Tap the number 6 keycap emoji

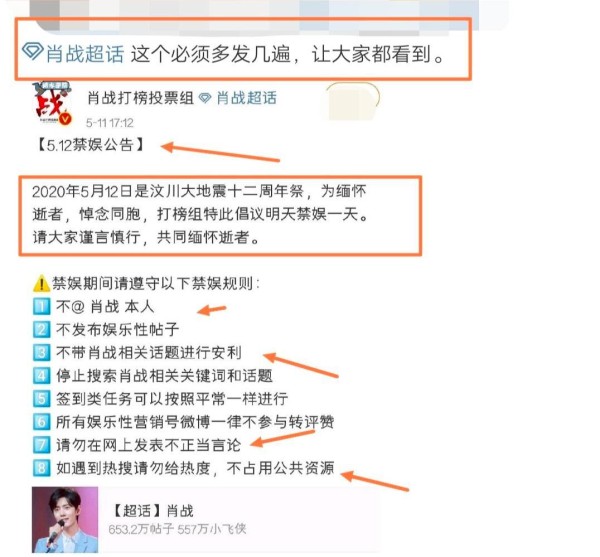pyautogui.click(x=41, y=422)
